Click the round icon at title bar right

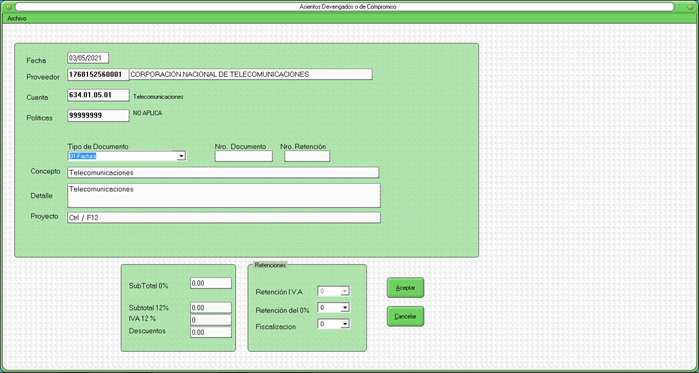coord(690,7)
